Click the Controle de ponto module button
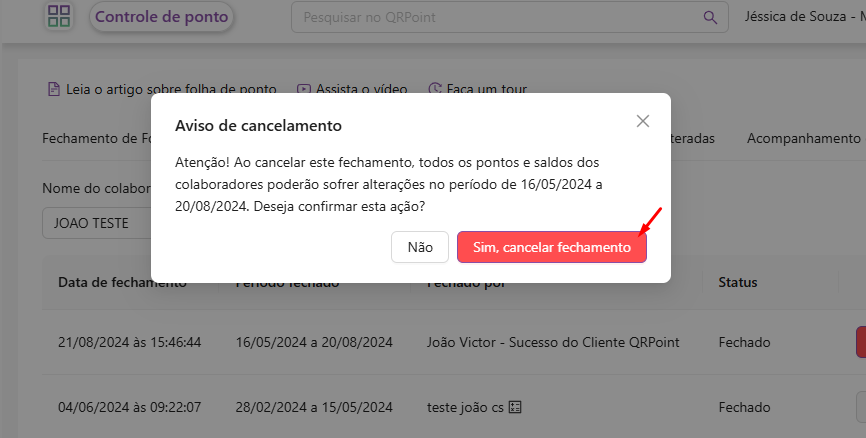 pyautogui.click(x=162, y=17)
